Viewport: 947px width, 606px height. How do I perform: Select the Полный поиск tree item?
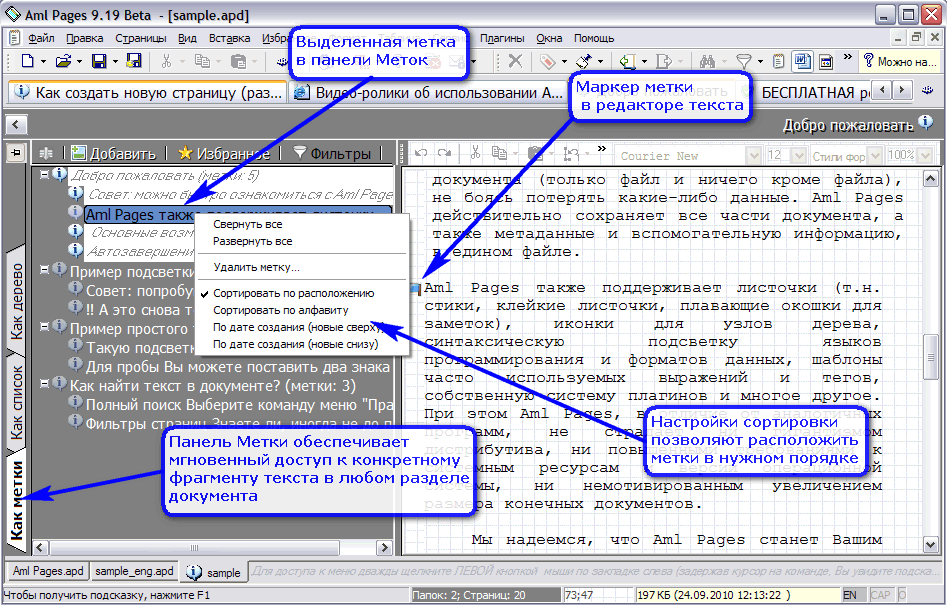coord(240,404)
